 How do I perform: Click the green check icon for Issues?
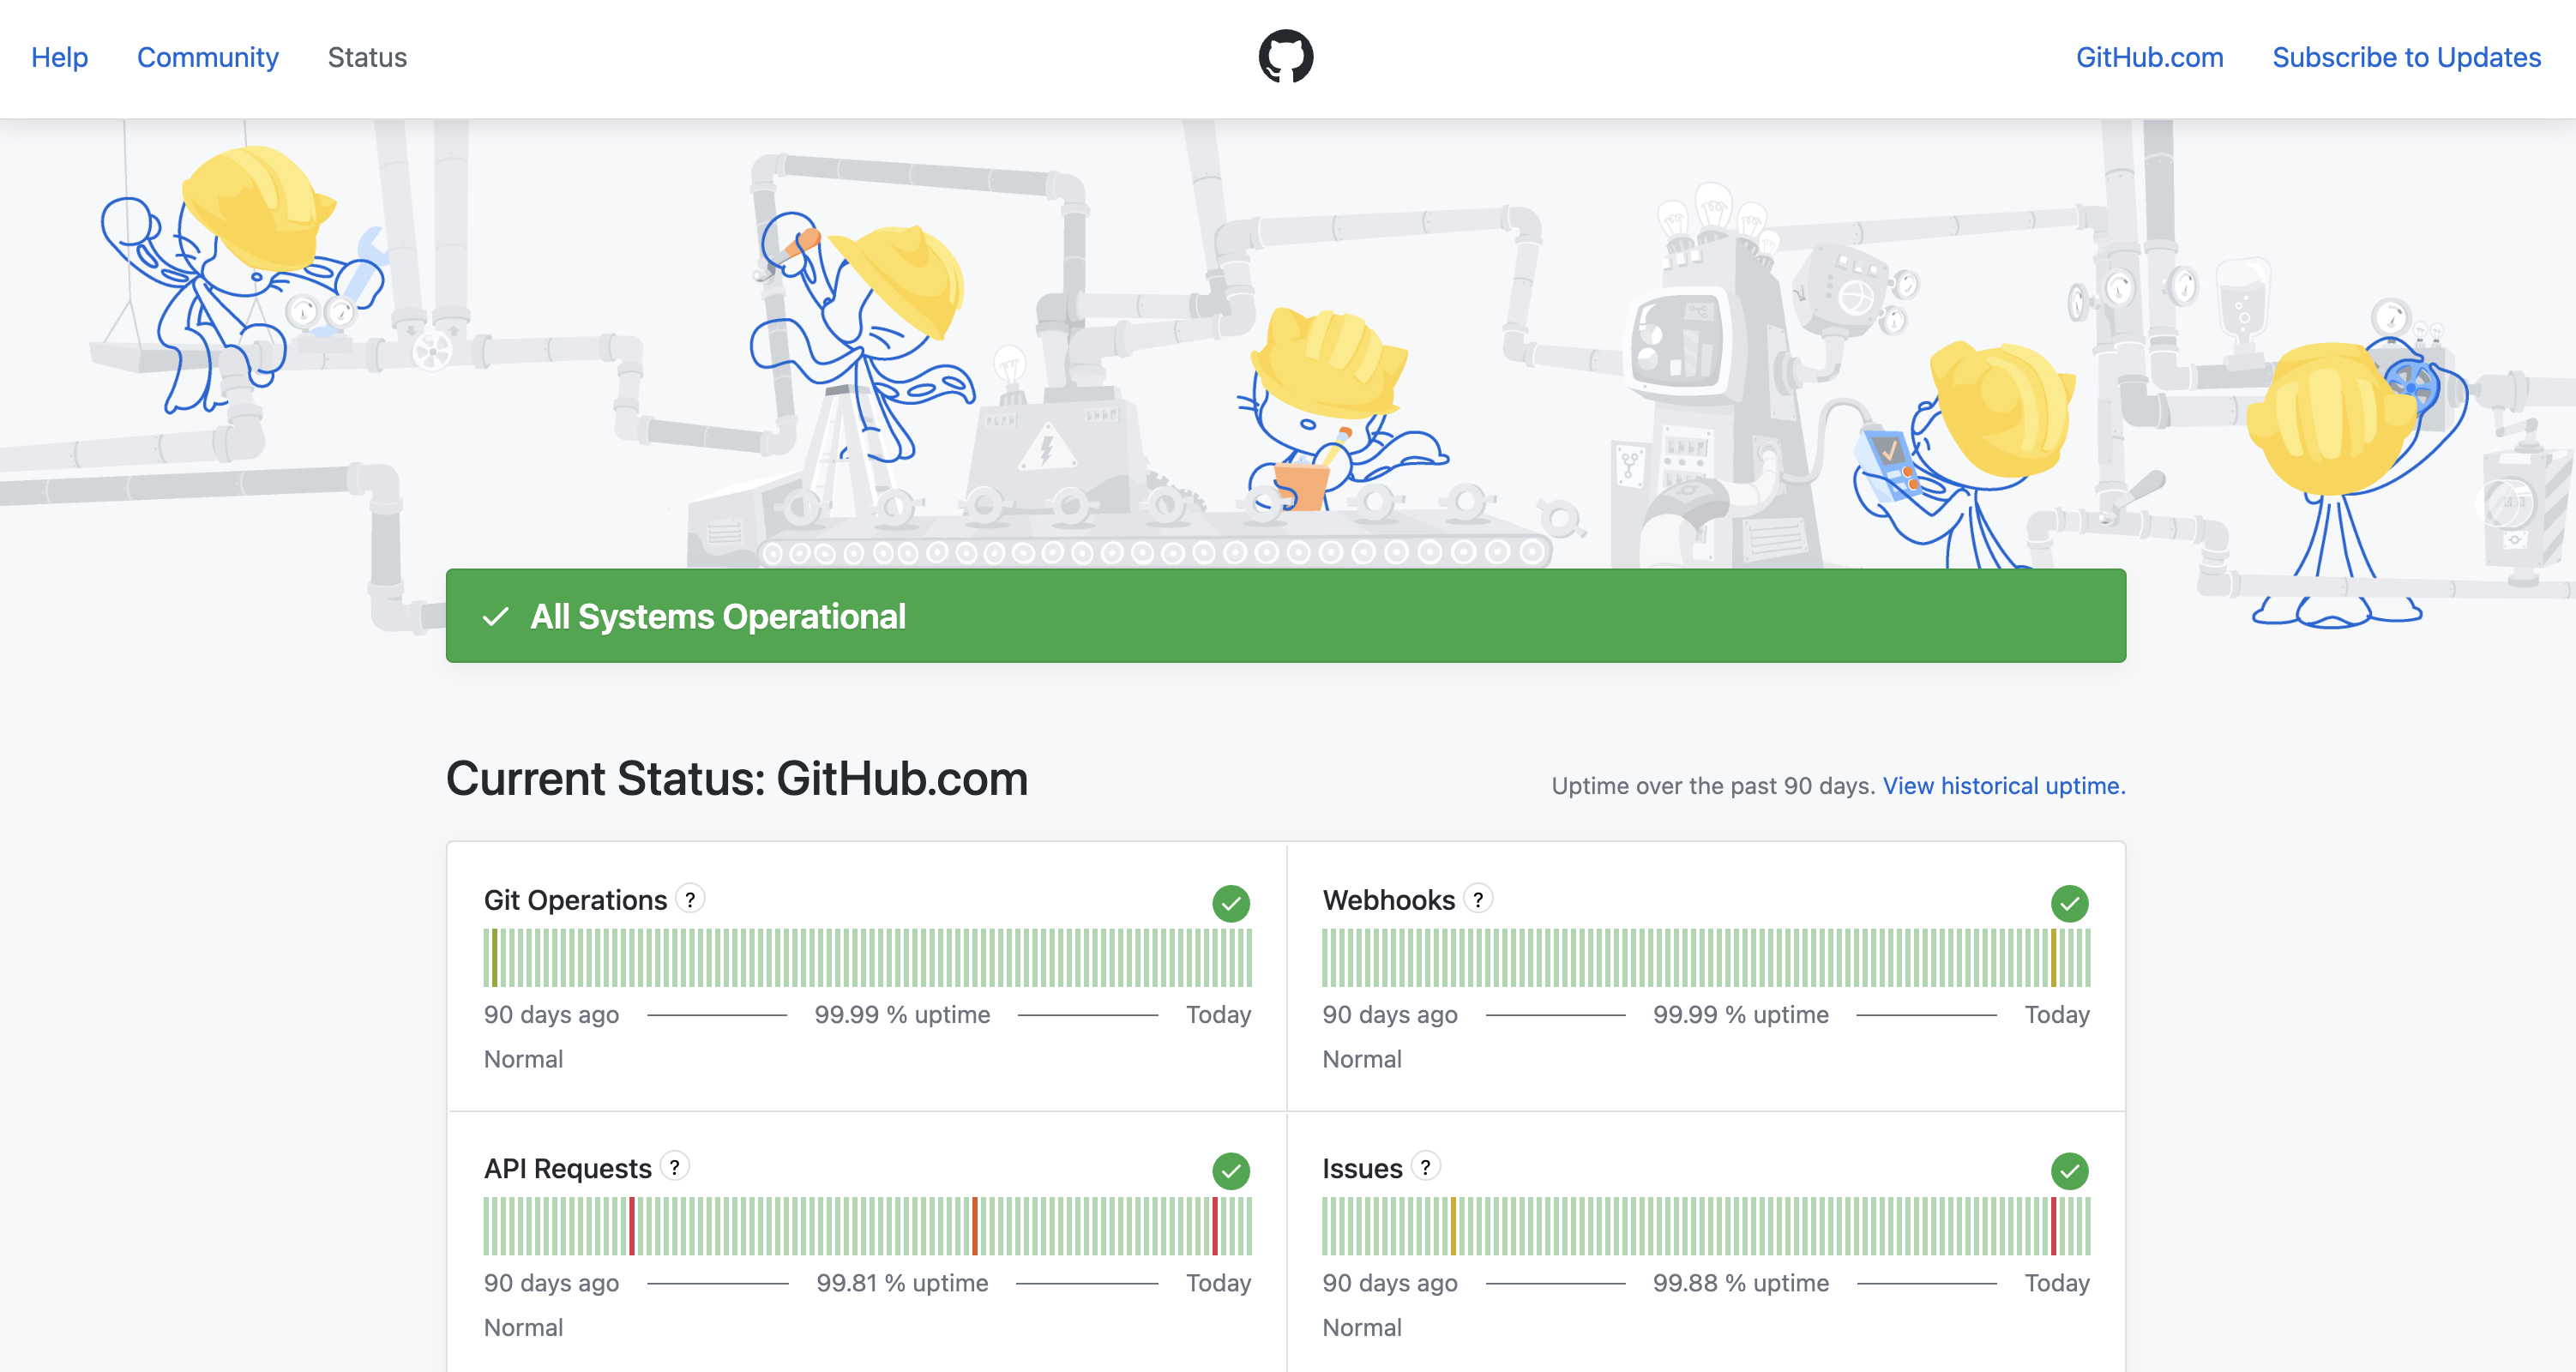point(2070,1171)
